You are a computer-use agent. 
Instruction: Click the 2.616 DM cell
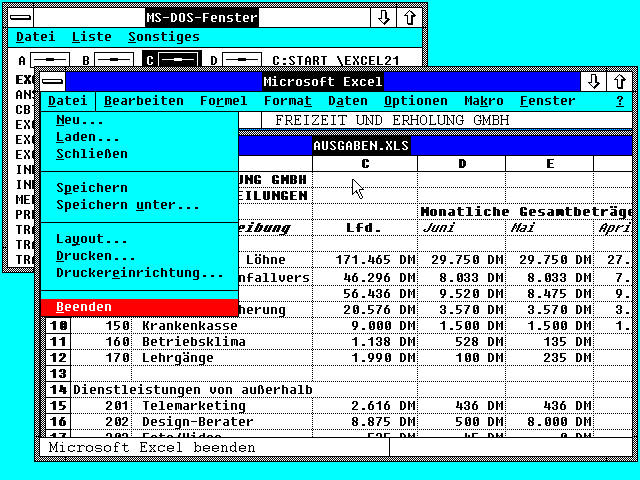(365, 405)
